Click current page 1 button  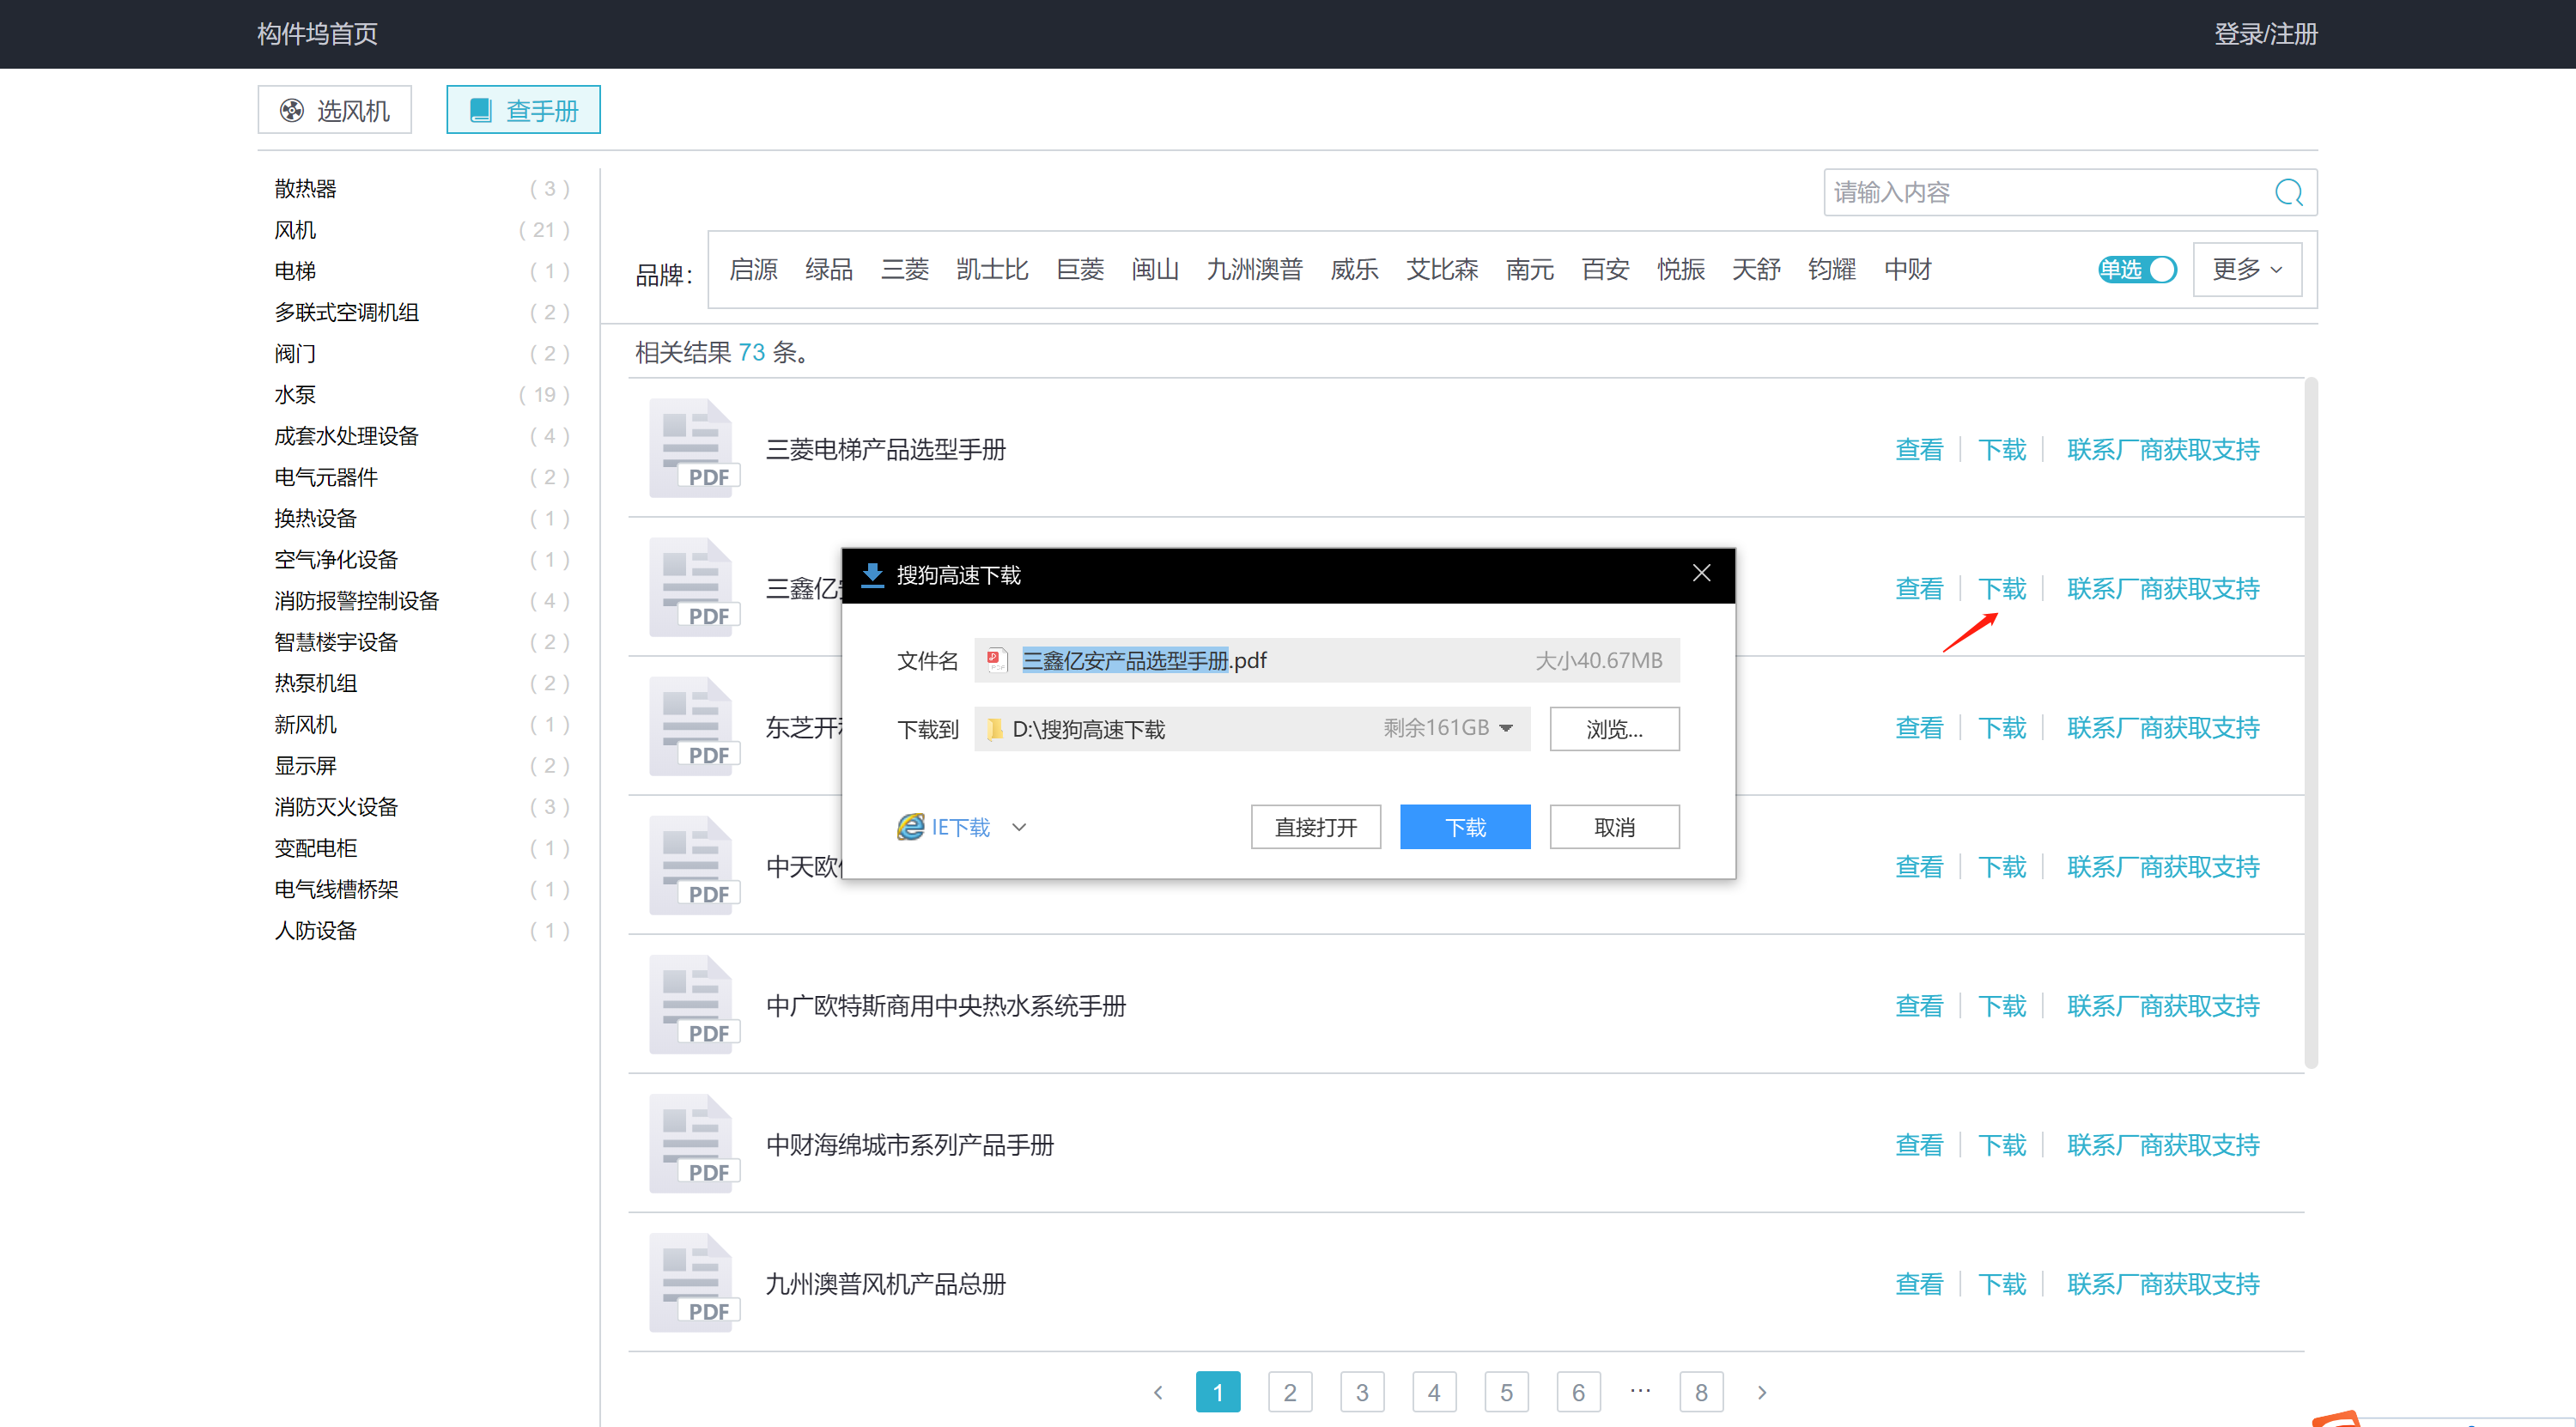pyautogui.click(x=1217, y=1392)
